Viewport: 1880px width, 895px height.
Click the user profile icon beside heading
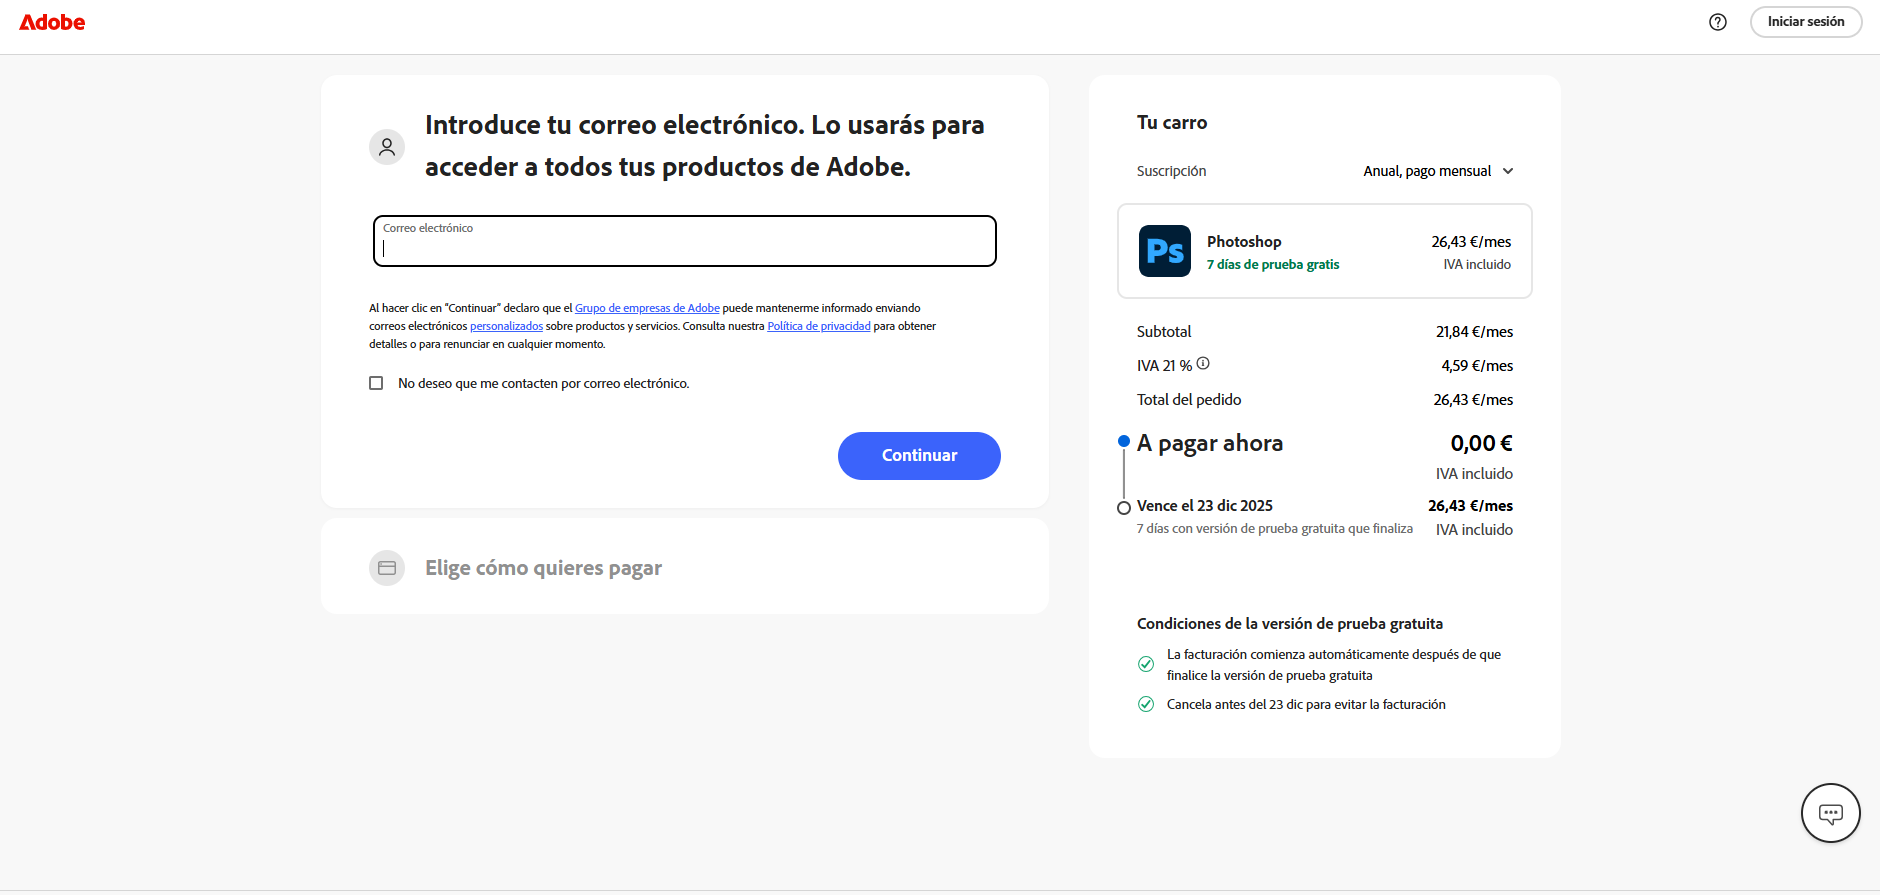pos(387,147)
